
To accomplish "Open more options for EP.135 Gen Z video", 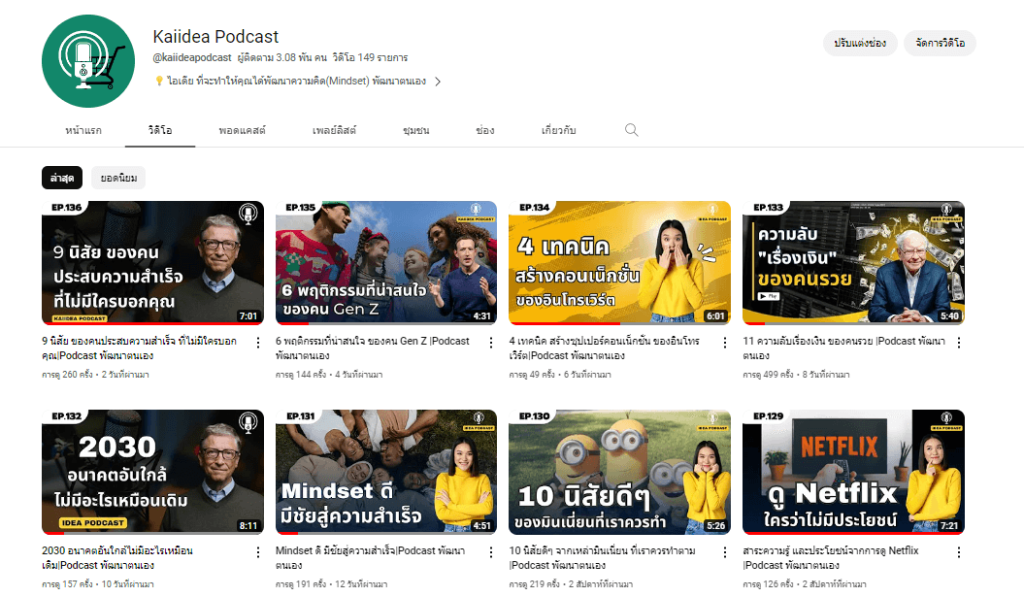I will point(491,342).
